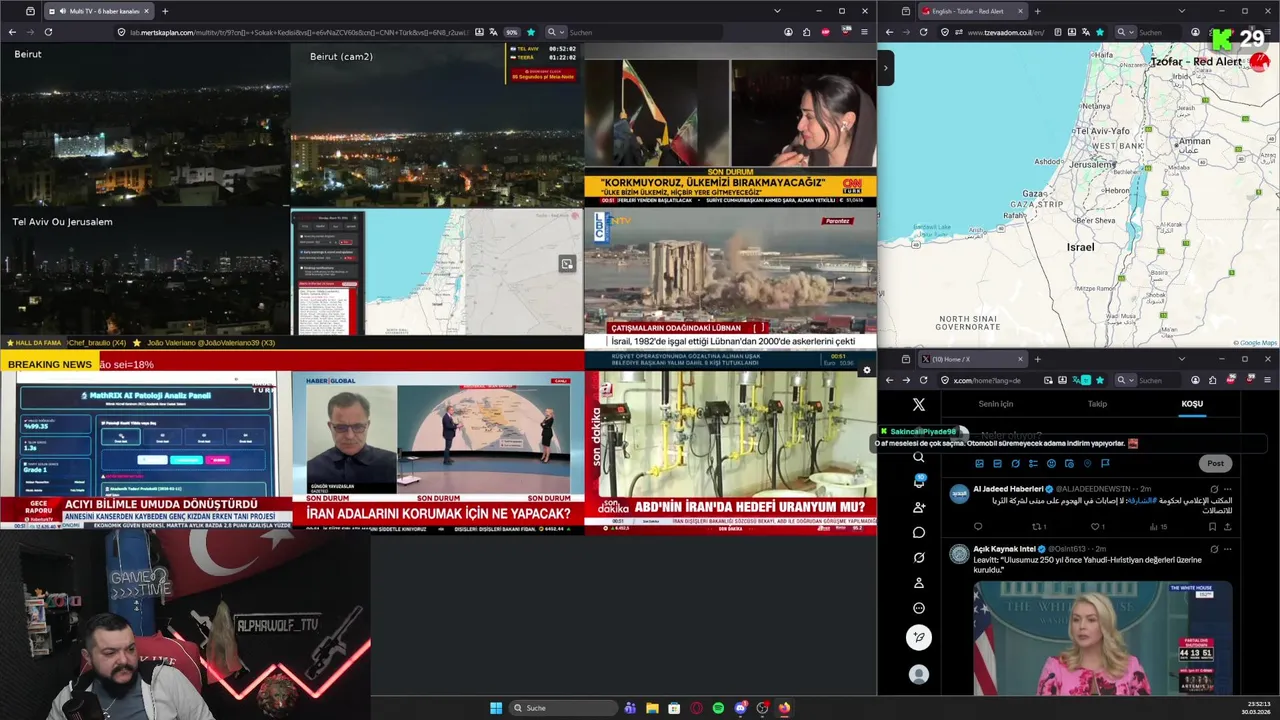Switch to Senin için tab on X
The height and width of the screenshot is (720, 1280).
[996, 404]
